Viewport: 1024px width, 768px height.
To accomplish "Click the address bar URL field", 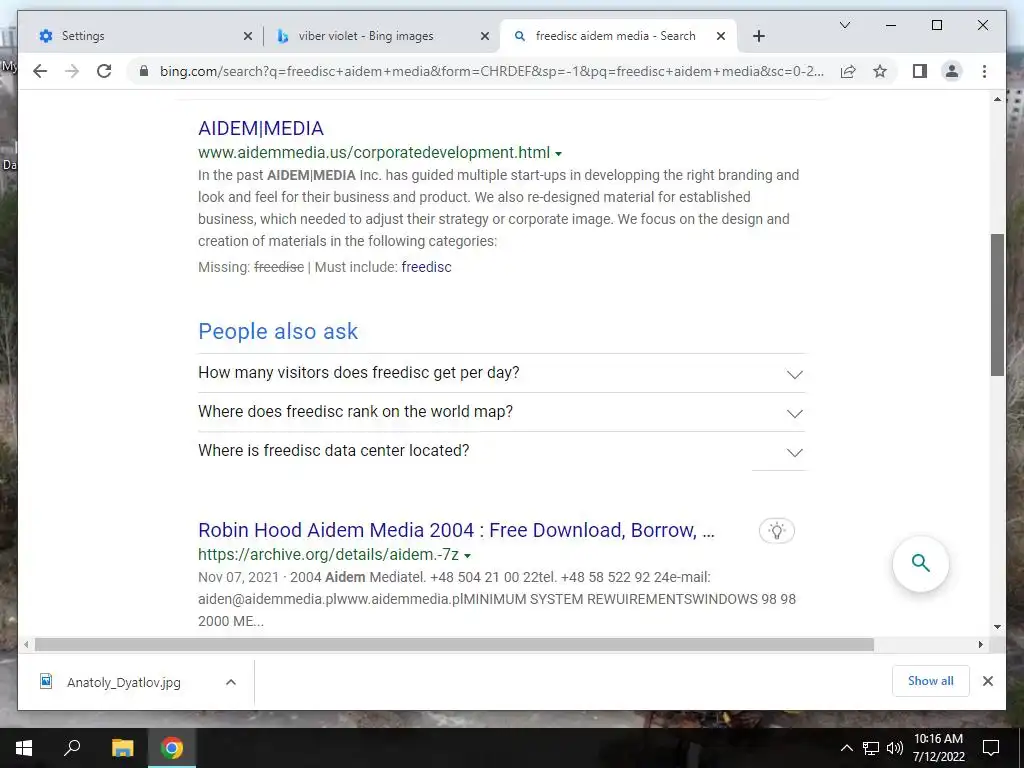I will [491, 71].
